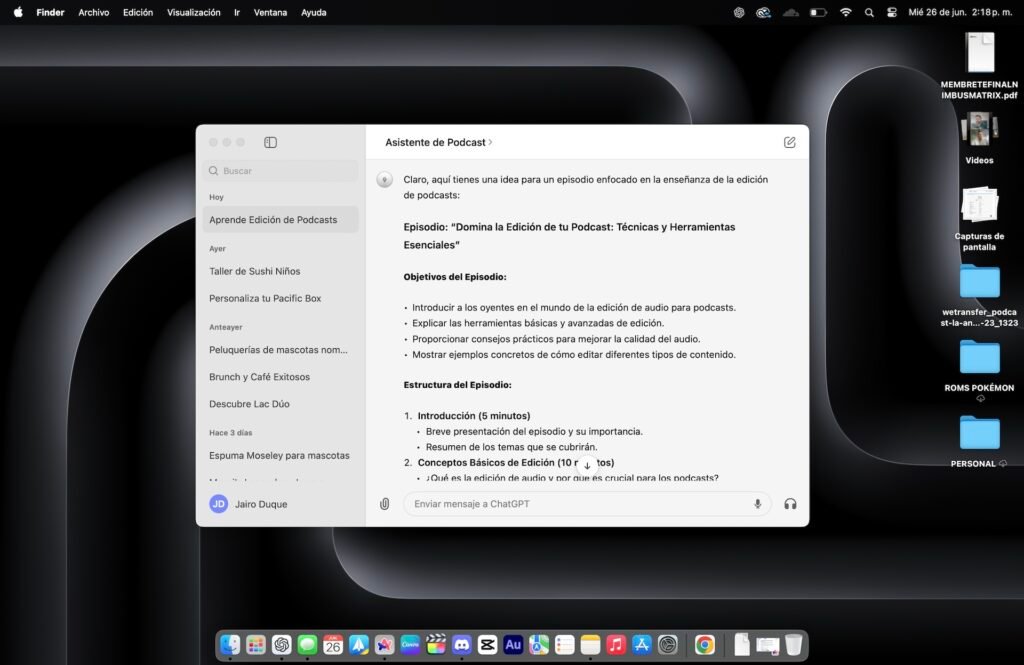The height and width of the screenshot is (665, 1024).
Task: Click the Jairo Duque account name
Action: click(x=261, y=504)
